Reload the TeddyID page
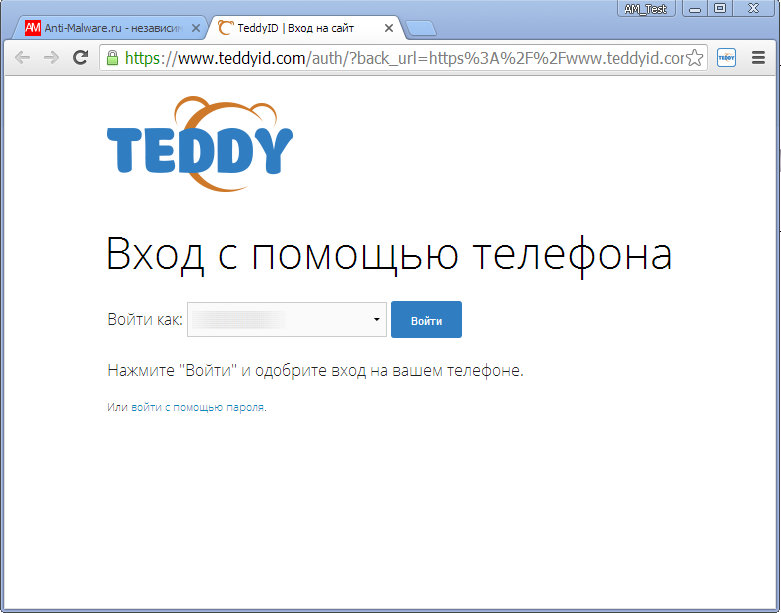781x613 pixels. [x=80, y=58]
